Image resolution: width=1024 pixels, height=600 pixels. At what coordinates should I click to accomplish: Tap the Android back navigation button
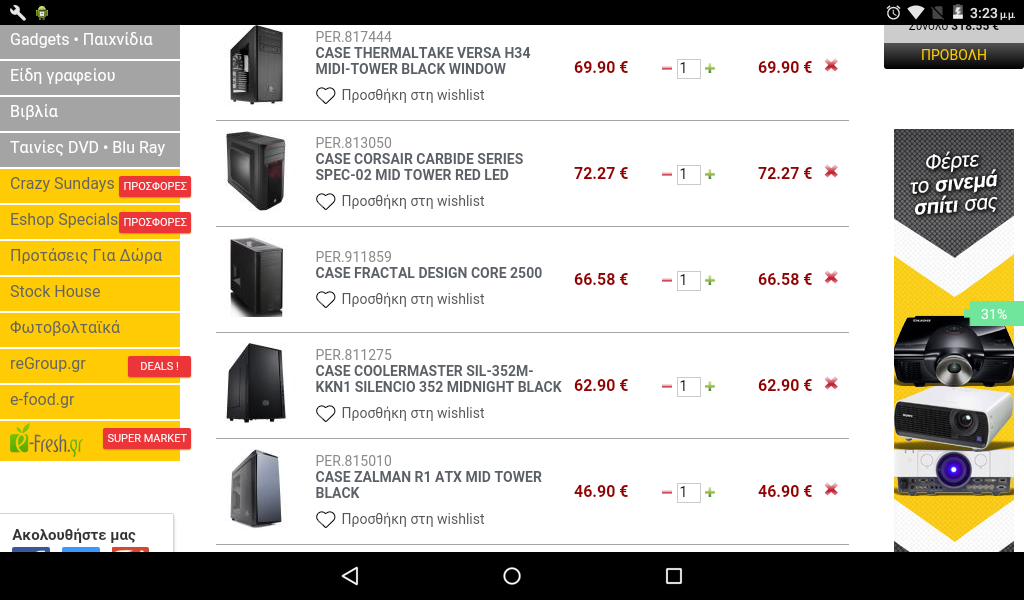[x=351, y=576]
